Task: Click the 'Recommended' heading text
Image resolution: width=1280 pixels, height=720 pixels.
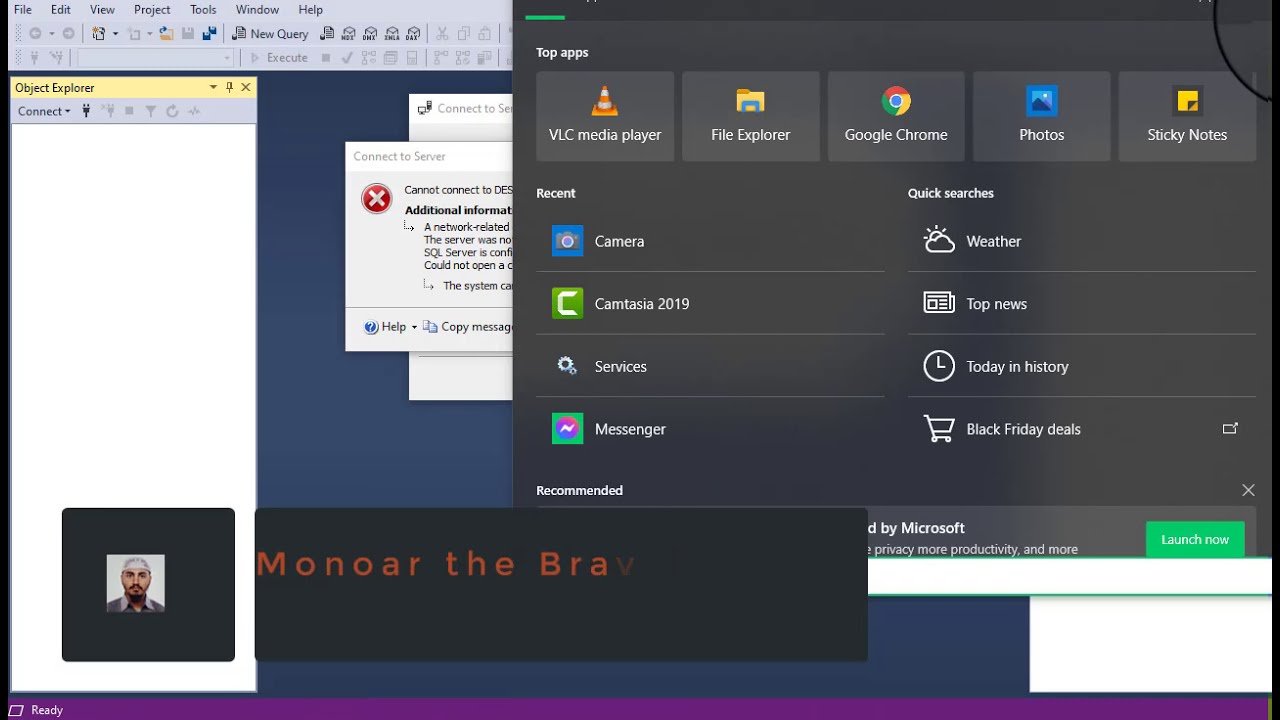Action: click(579, 490)
